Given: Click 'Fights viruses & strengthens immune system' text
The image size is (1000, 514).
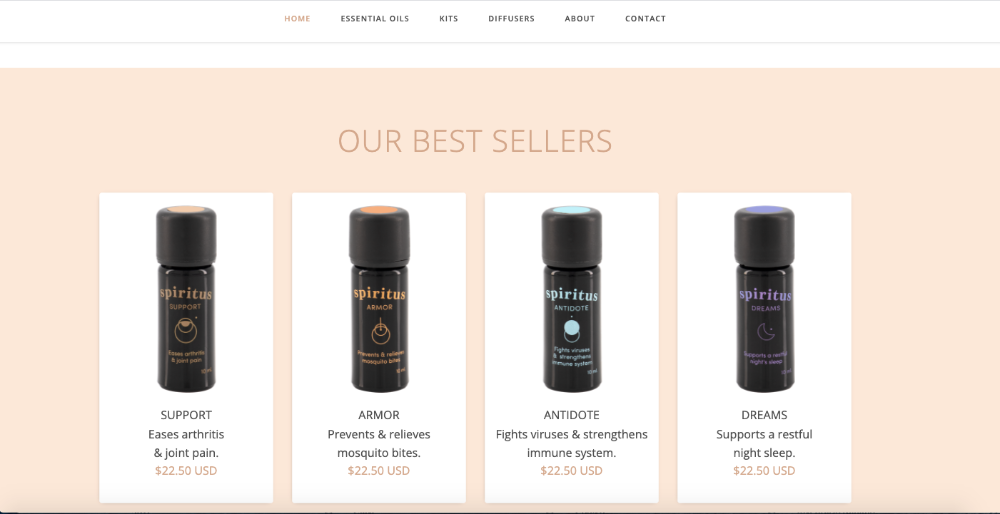Looking at the screenshot, I should [x=571, y=443].
